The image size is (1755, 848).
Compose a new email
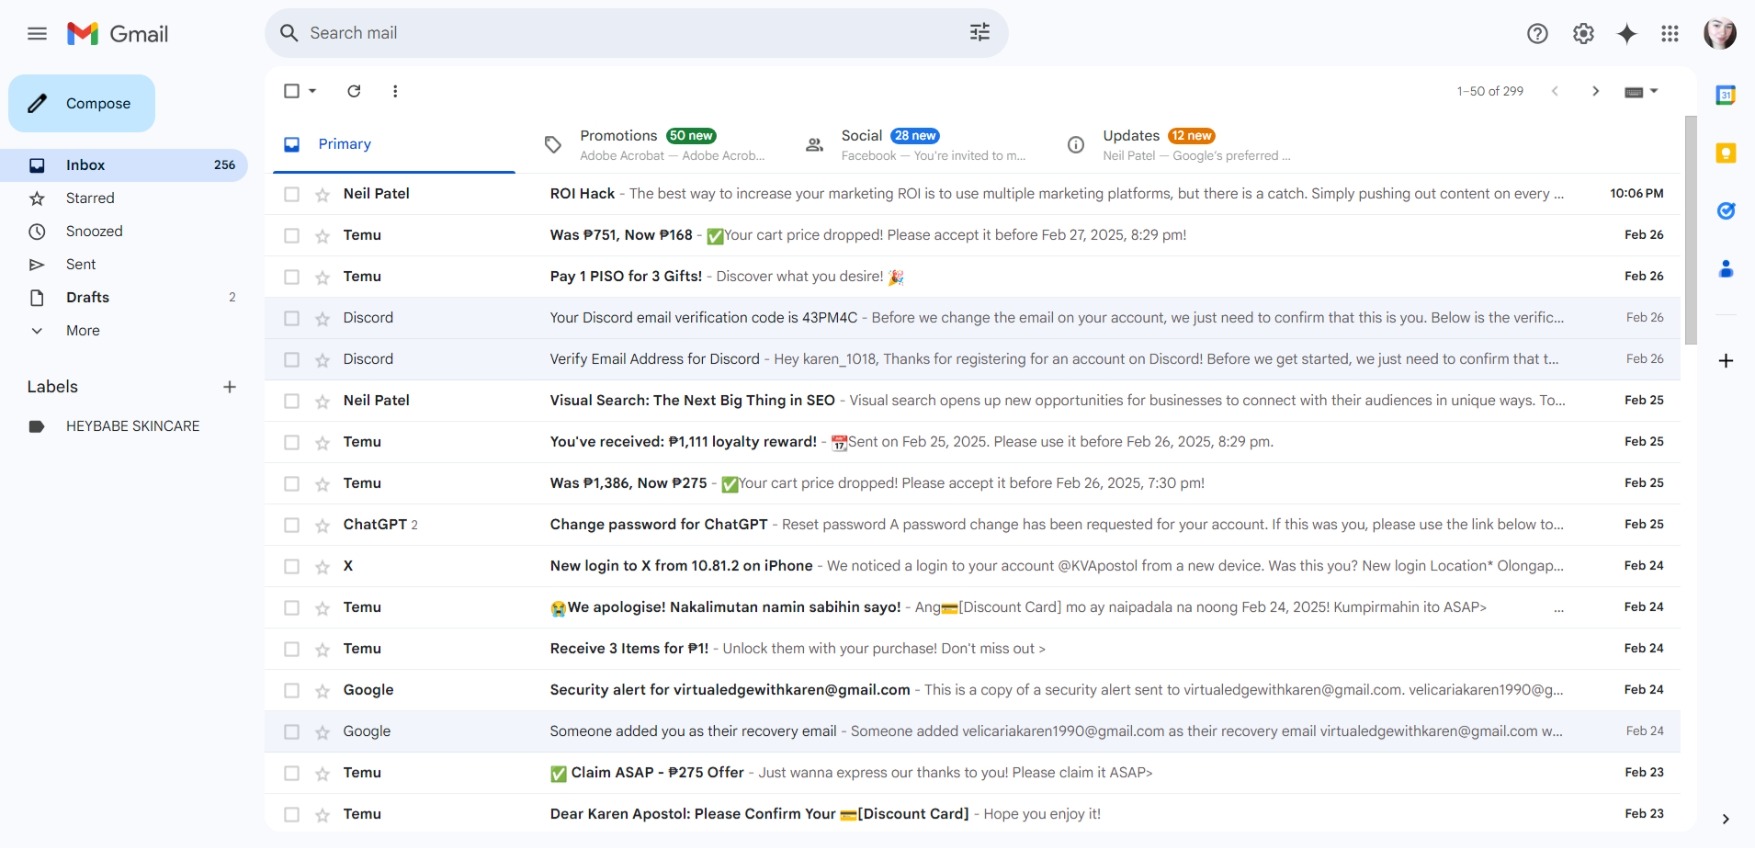click(x=82, y=103)
